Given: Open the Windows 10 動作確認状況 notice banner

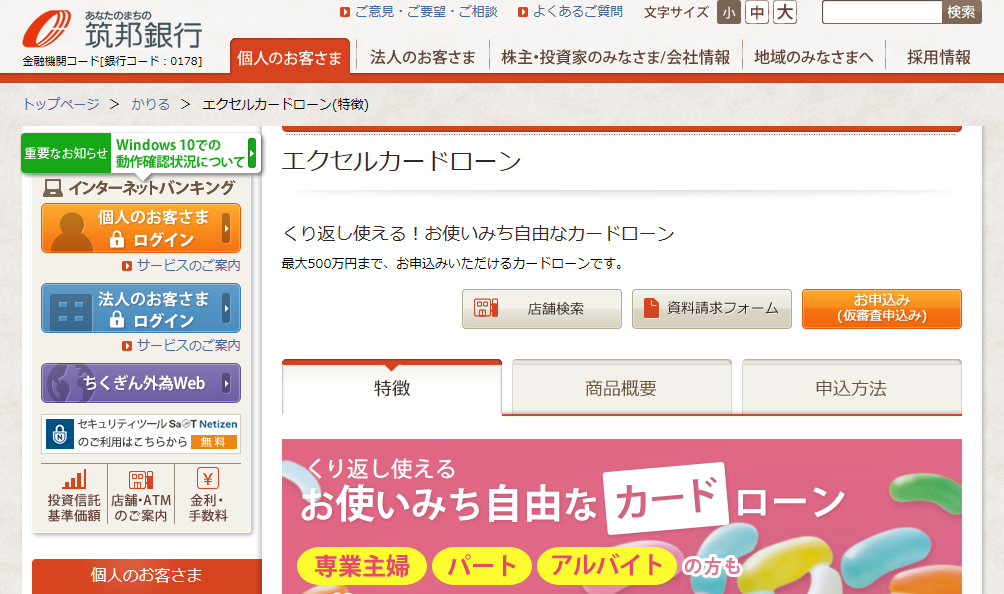Looking at the screenshot, I should tap(141, 153).
